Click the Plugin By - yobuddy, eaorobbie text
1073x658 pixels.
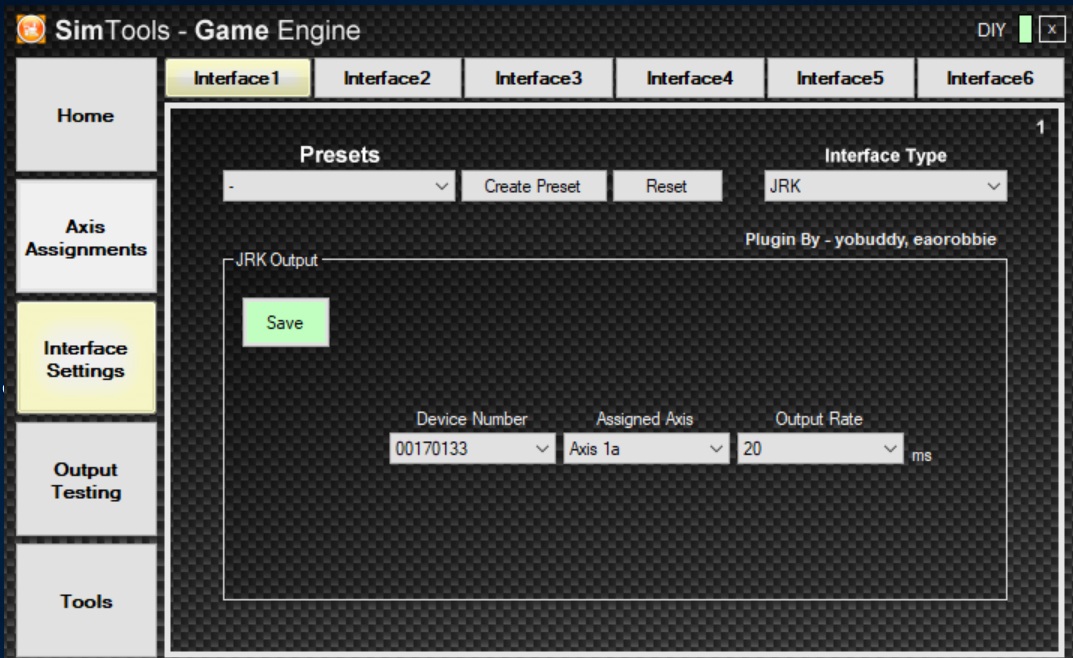pos(870,239)
